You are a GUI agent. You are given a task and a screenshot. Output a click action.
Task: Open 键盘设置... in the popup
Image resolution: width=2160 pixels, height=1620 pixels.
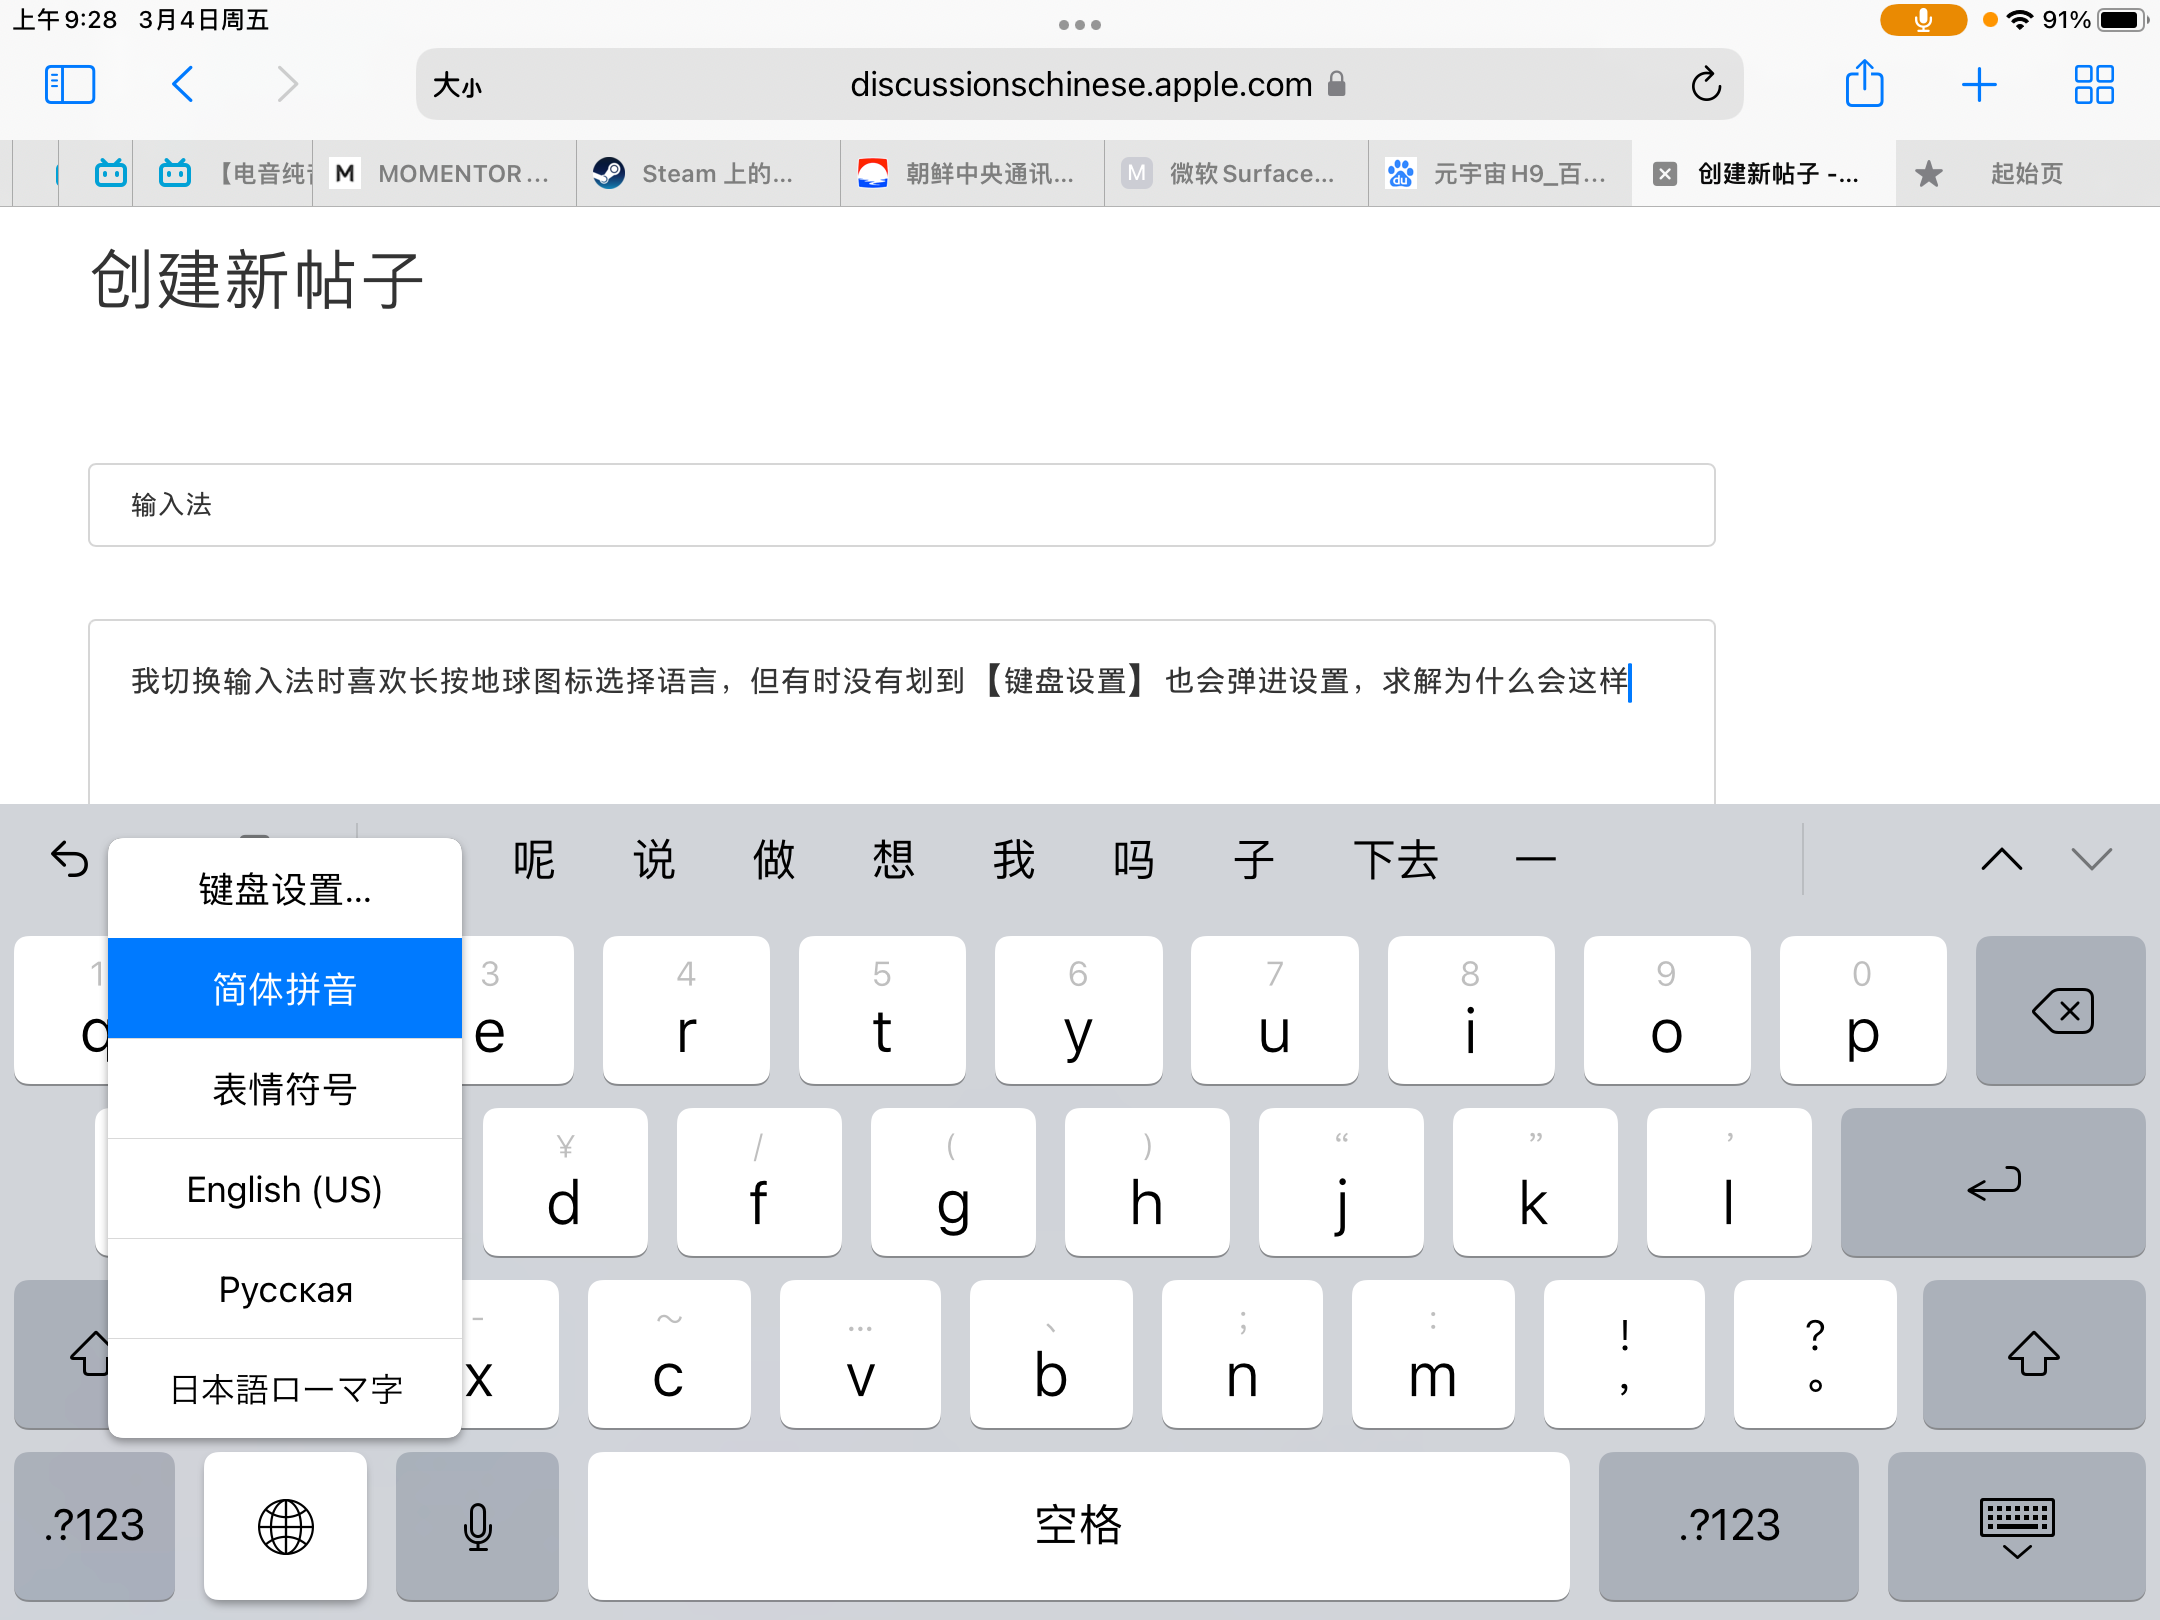[x=285, y=889]
